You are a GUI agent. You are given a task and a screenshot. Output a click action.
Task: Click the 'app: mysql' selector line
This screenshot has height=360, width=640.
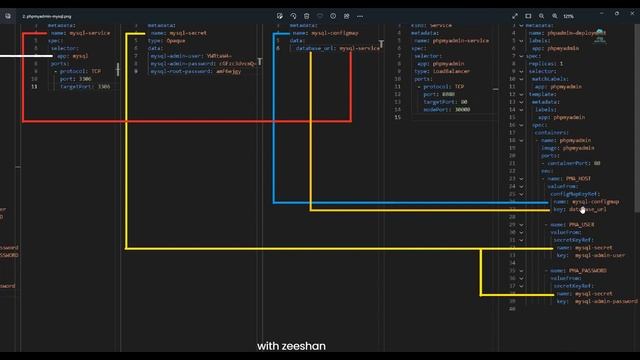(73, 56)
